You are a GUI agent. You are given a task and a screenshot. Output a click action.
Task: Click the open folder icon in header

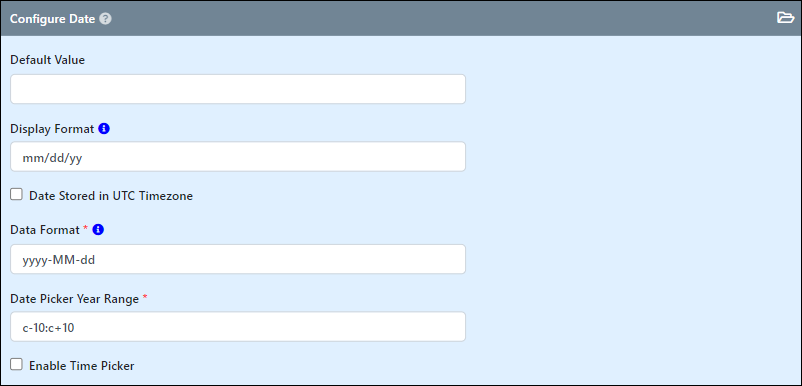point(786,18)
